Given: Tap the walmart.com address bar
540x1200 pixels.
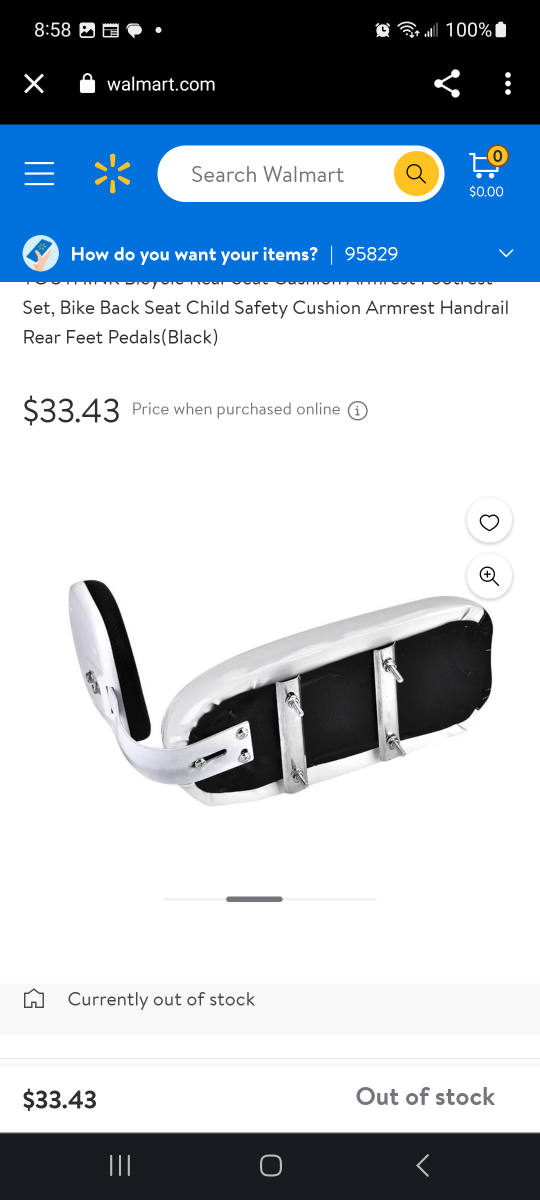Looking at the screenshot, I should 161,84.
